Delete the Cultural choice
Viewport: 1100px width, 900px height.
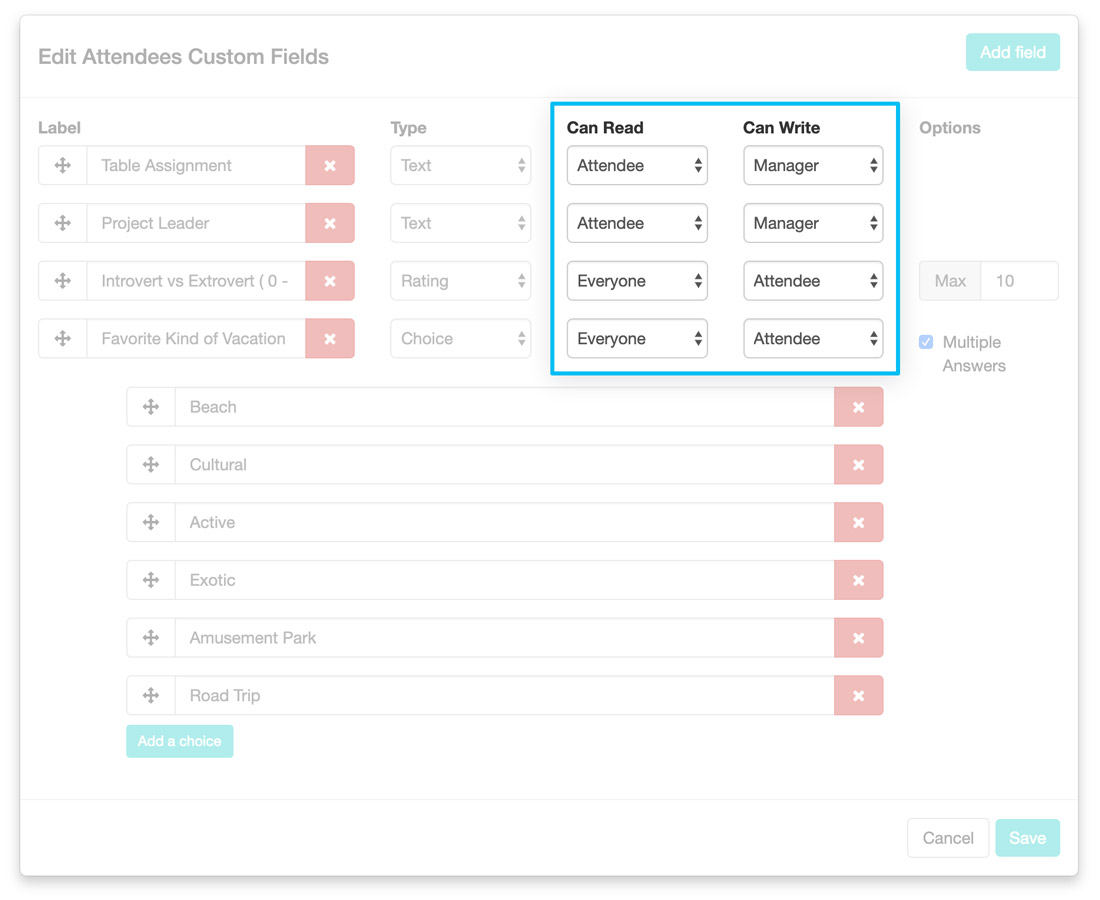click(859, 464)
